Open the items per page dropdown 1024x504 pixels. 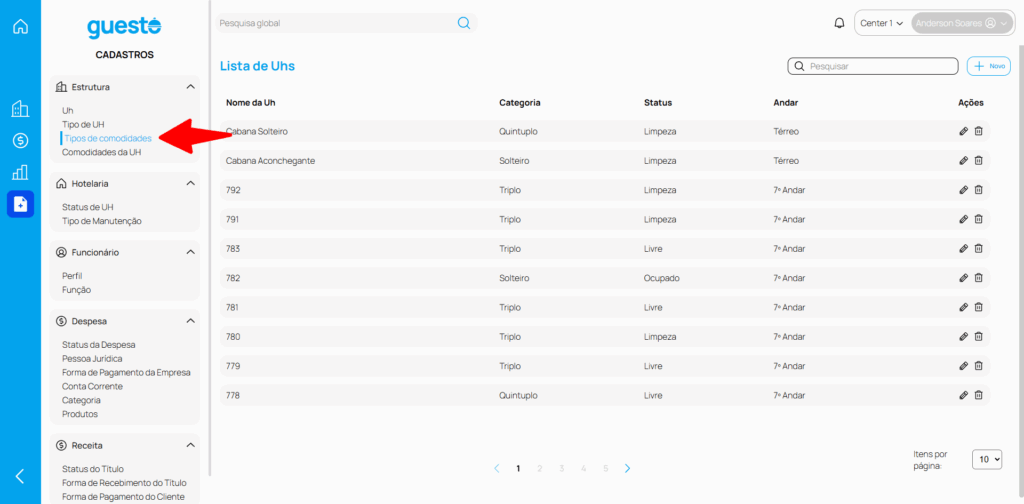click(987, 459)
